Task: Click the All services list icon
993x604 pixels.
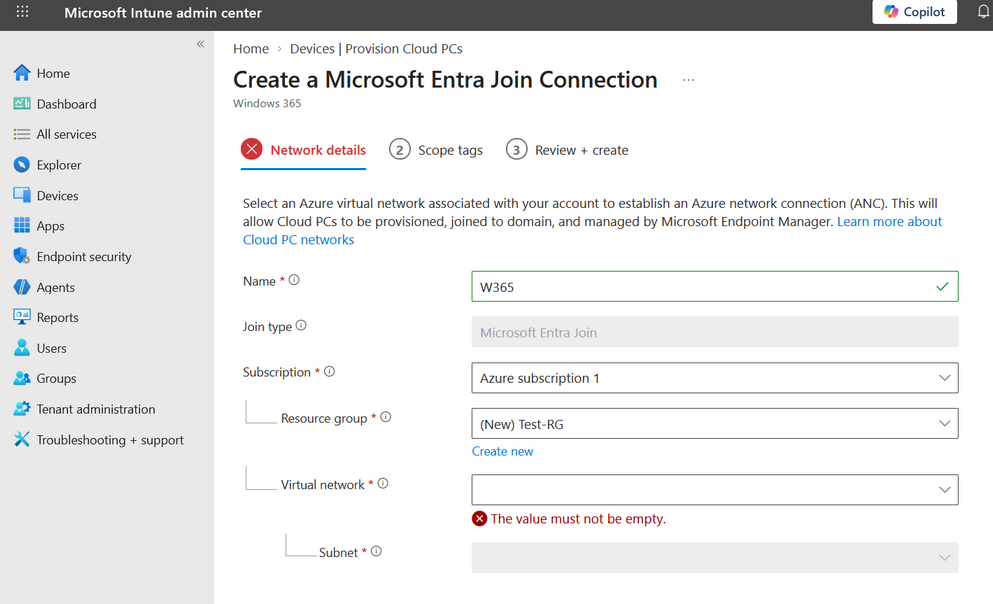Action: tap(22, 134)
